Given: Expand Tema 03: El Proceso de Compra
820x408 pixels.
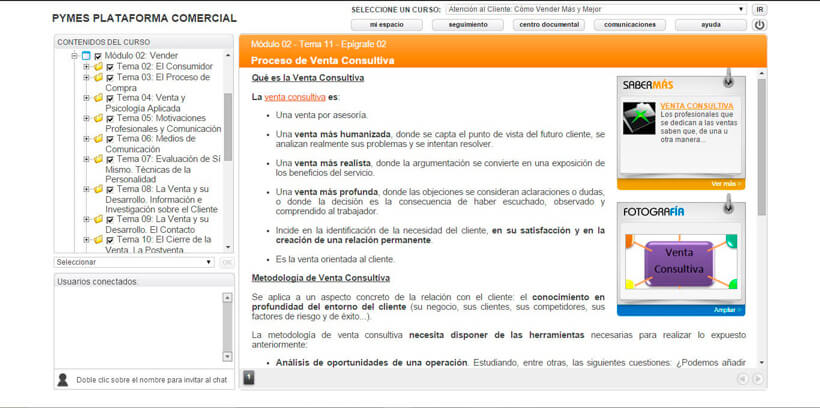Looking at the screenshot, I should pyautogui.click(x=86, y=77).
